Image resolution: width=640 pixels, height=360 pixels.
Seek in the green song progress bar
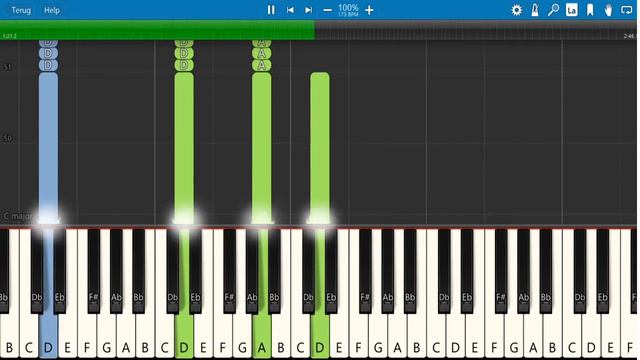[x=157, y=30]
